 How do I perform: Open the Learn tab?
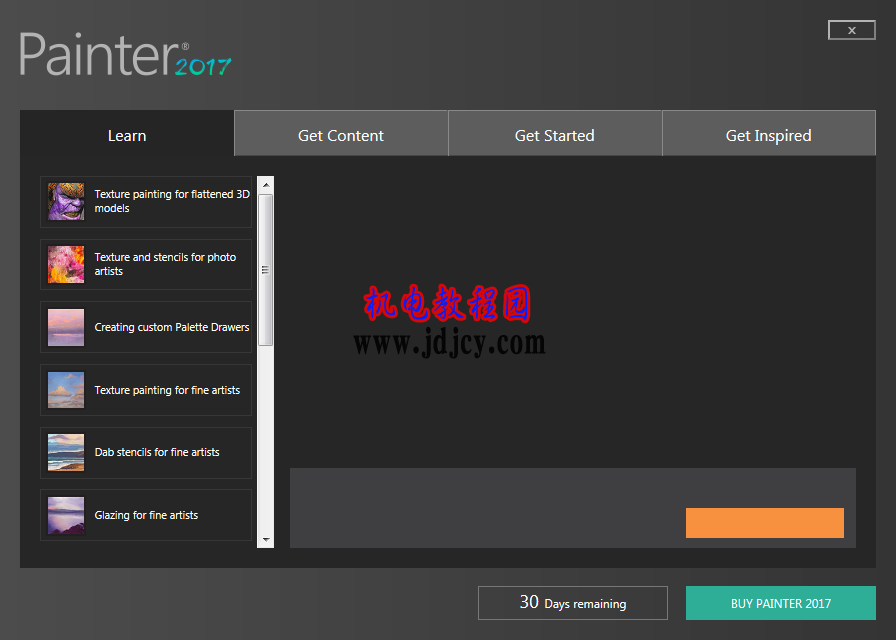[127, 133]
